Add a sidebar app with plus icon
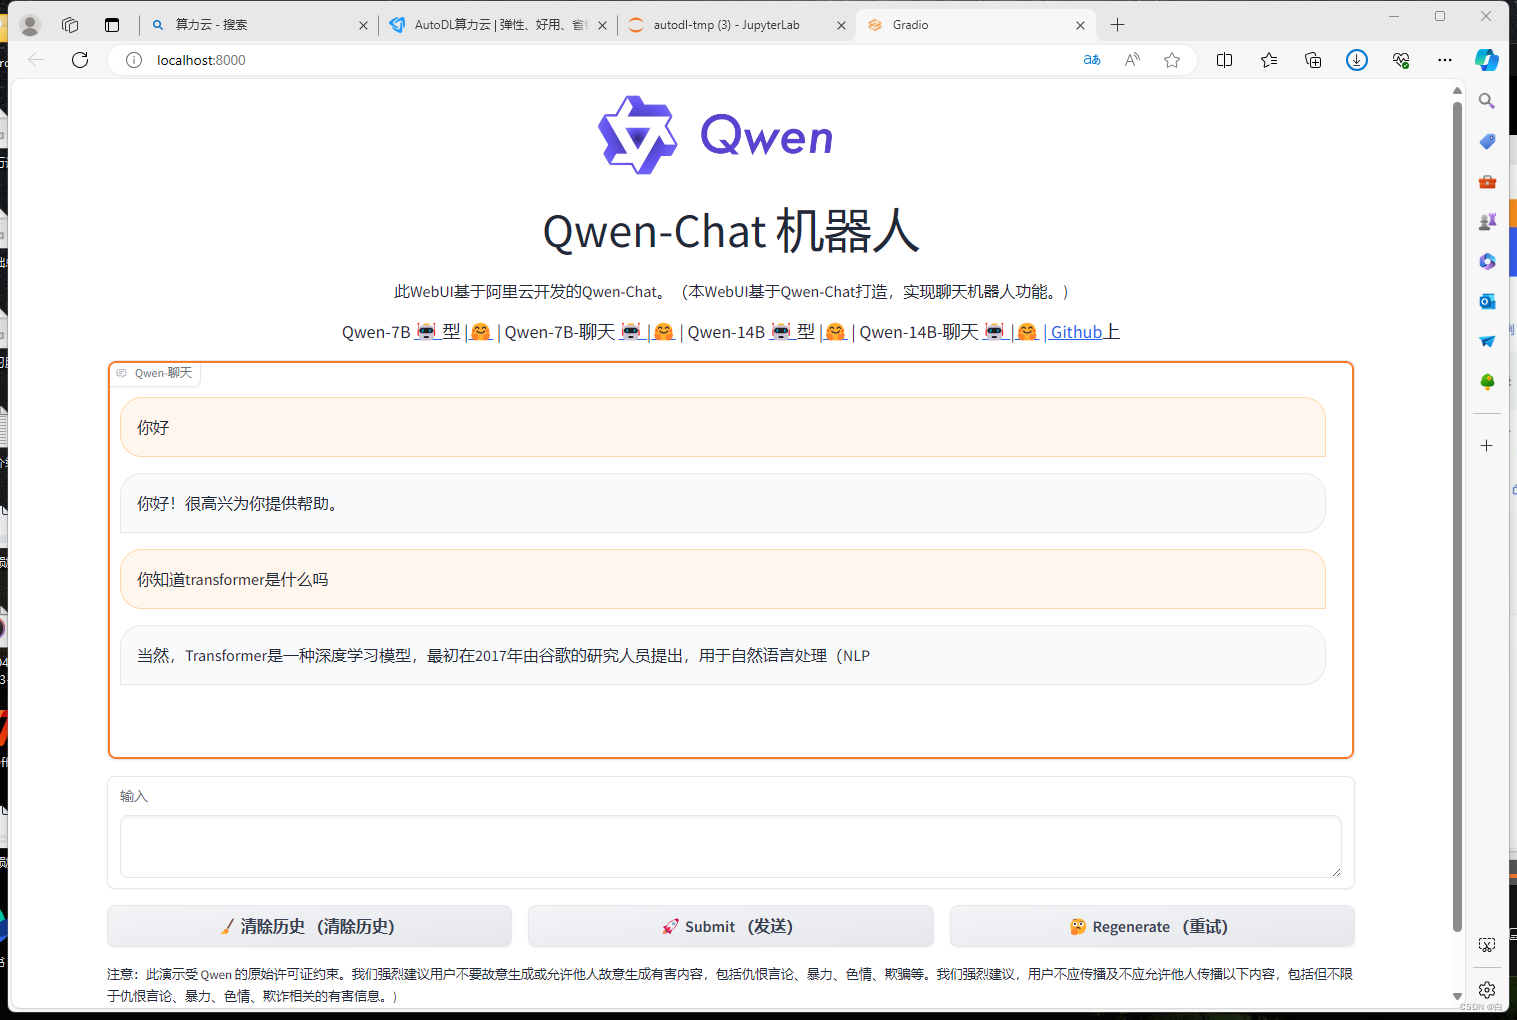Image resolution: width=1517 pixels, height=1020 pixels. [x=1487, y=445]
